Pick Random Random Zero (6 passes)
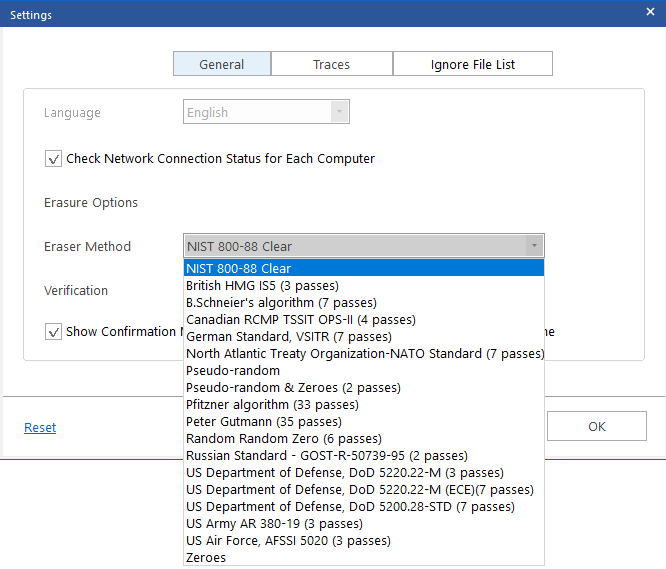This screenshot has height=569, width=666. click(364, 438)
